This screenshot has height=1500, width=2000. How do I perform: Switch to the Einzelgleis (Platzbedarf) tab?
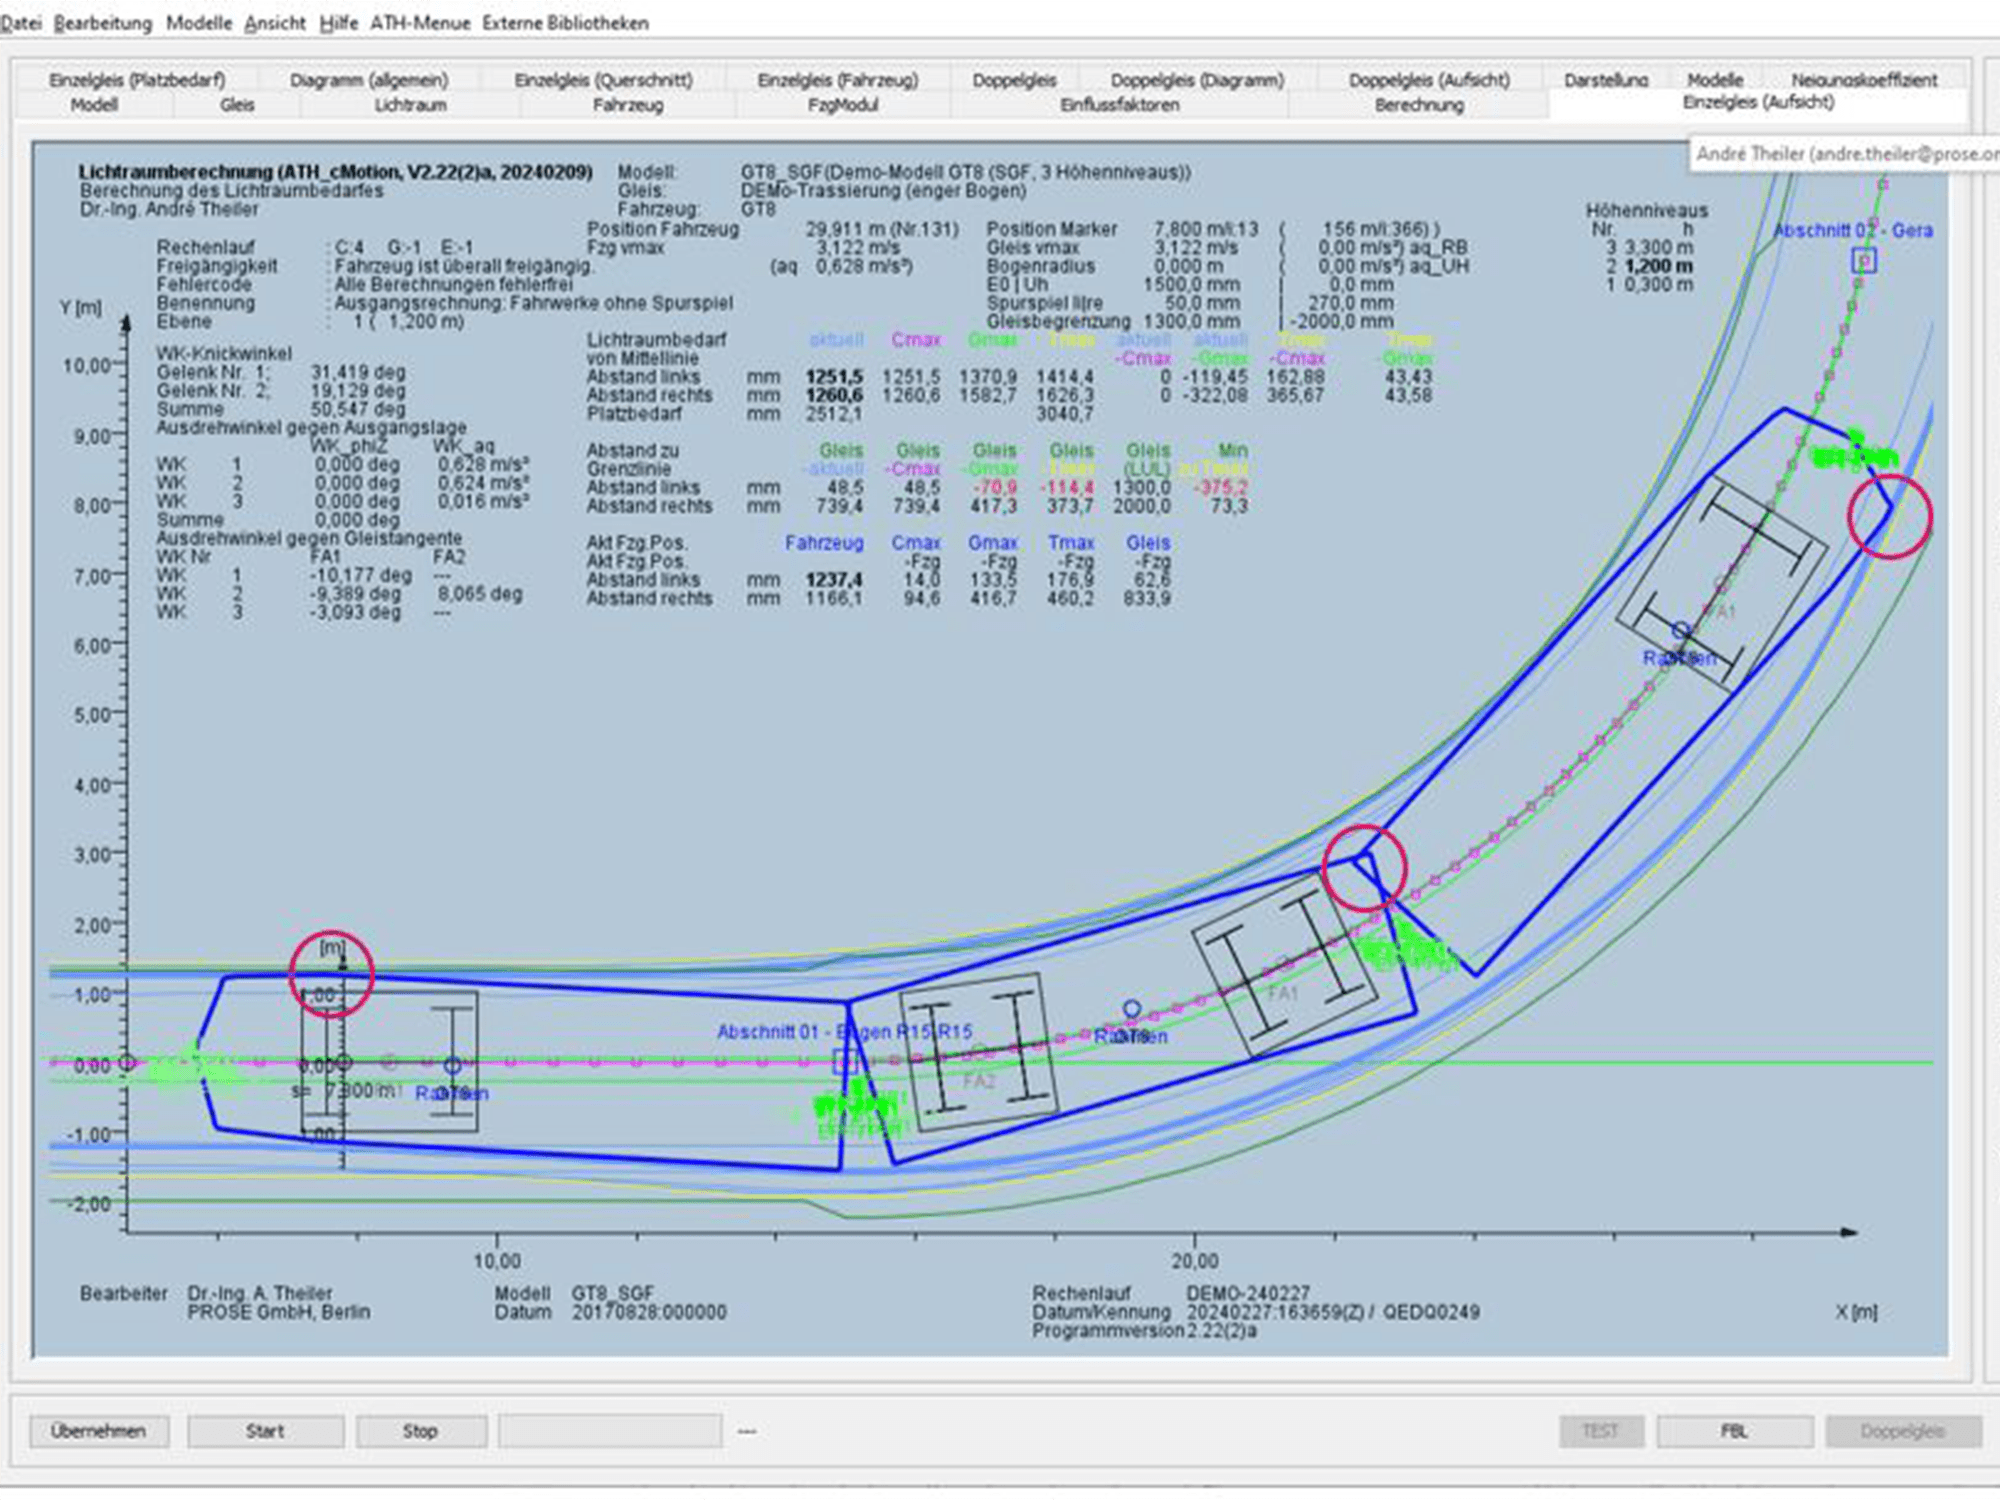[x=137, y=80]
